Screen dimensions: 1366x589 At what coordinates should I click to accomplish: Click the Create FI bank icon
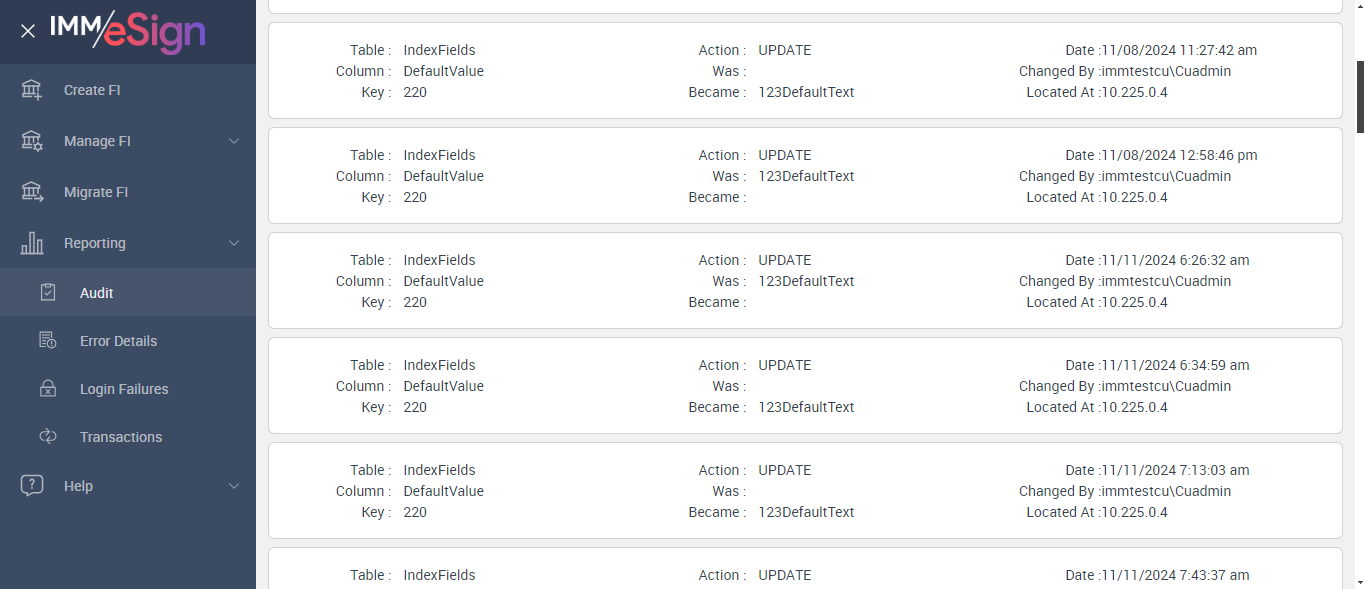[32, 90]
